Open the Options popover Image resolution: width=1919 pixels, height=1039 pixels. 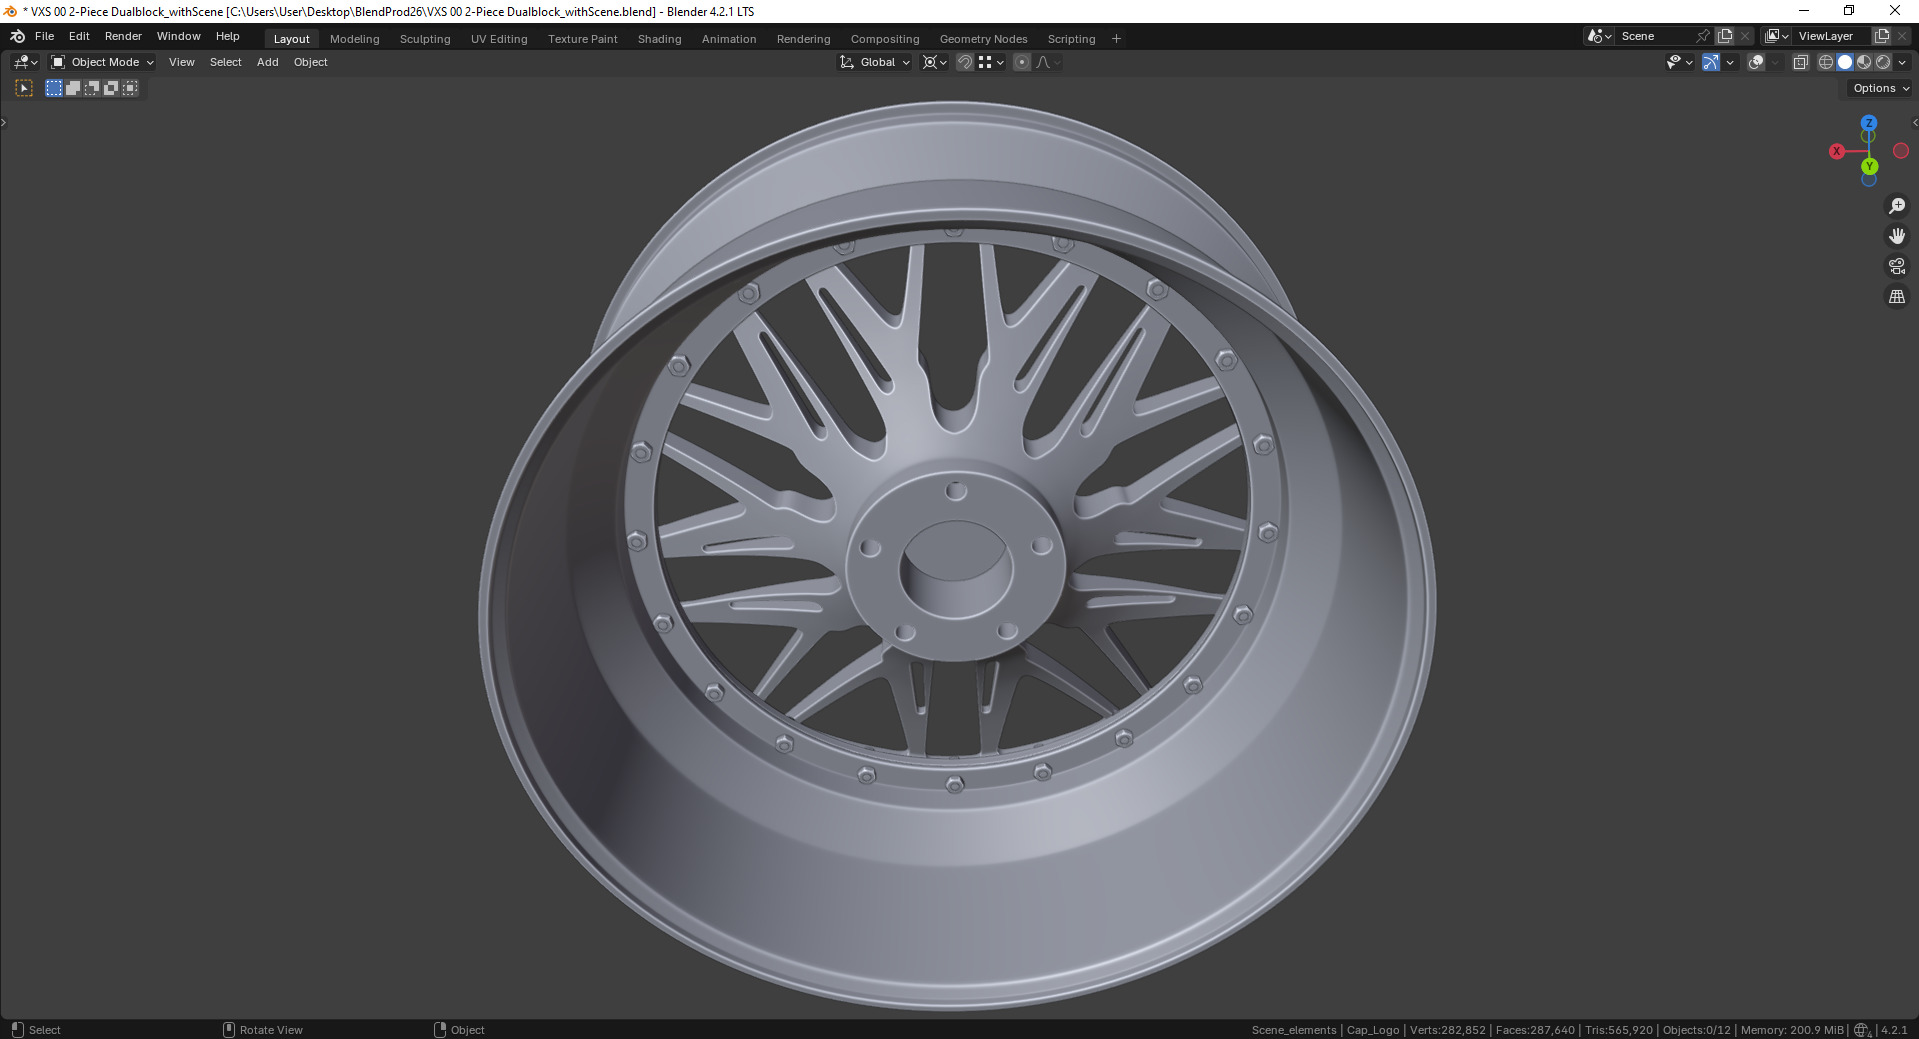coord(1880,88)
